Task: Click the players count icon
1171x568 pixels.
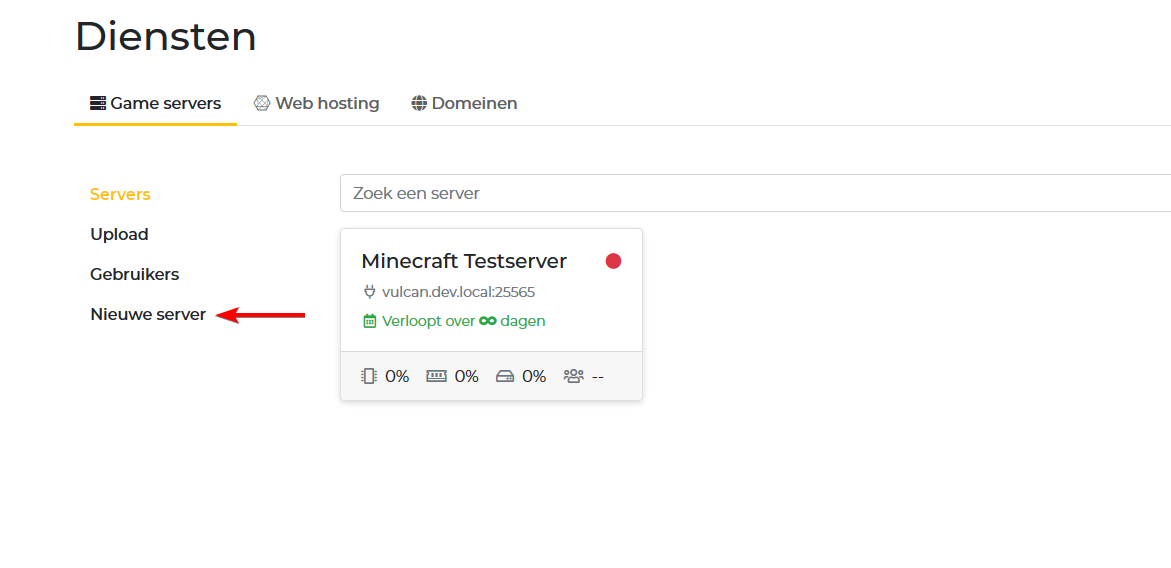Action: (x=573, y=376)
